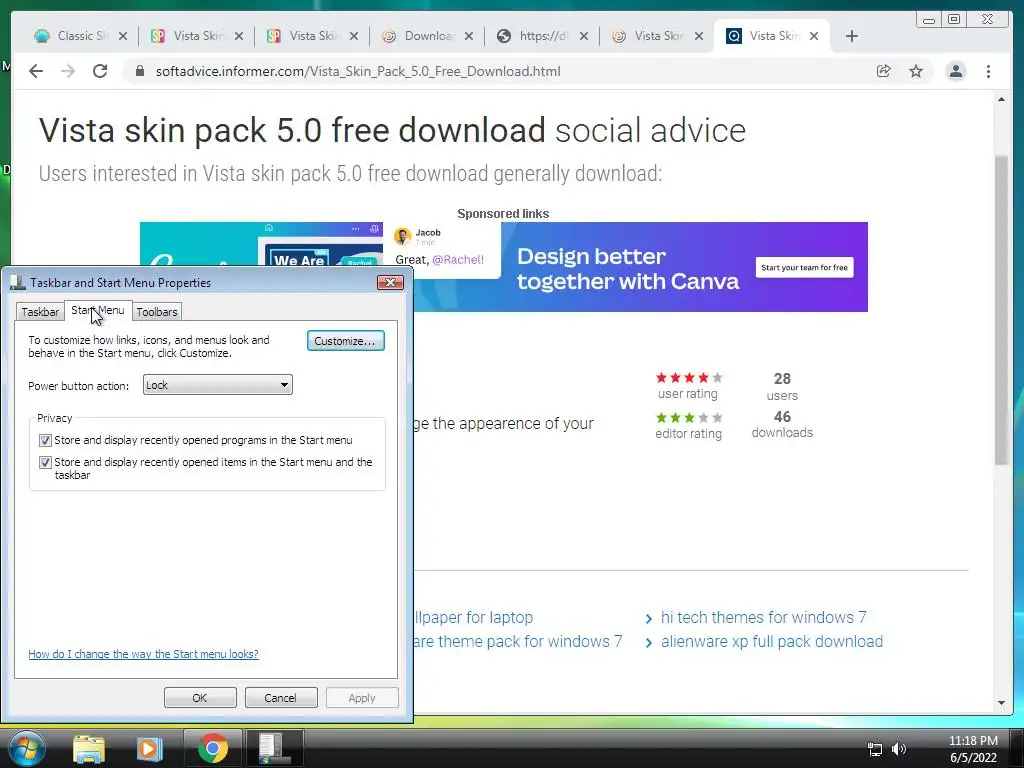Viewport: 1024px width, 768px height.
Task: Switch to Chrome on the taskbar
Action: (212, 748)
